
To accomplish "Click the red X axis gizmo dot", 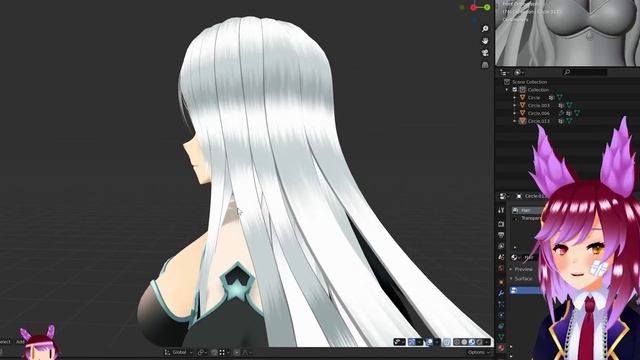I will click(473, 7).
